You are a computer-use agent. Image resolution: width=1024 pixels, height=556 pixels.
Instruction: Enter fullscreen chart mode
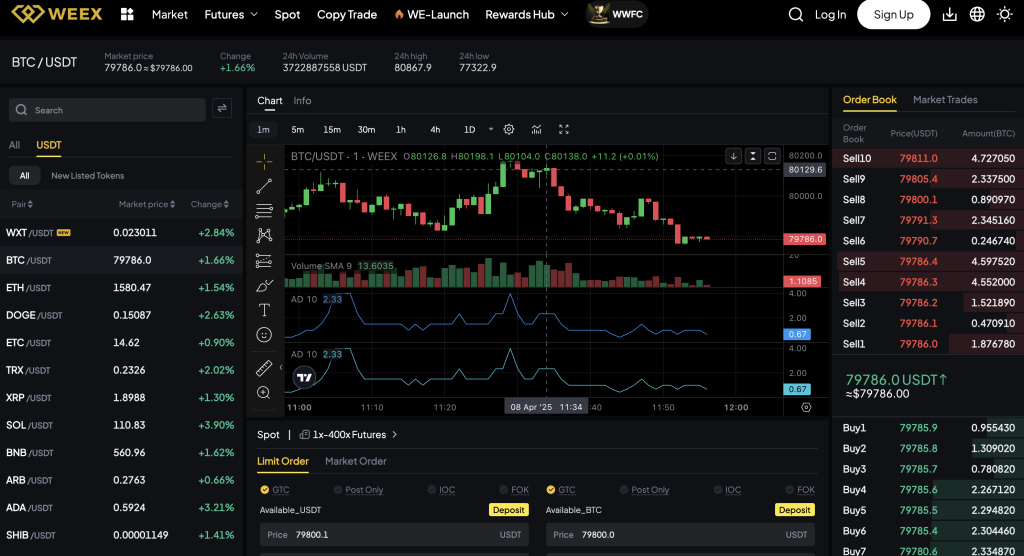pos(564,129)
